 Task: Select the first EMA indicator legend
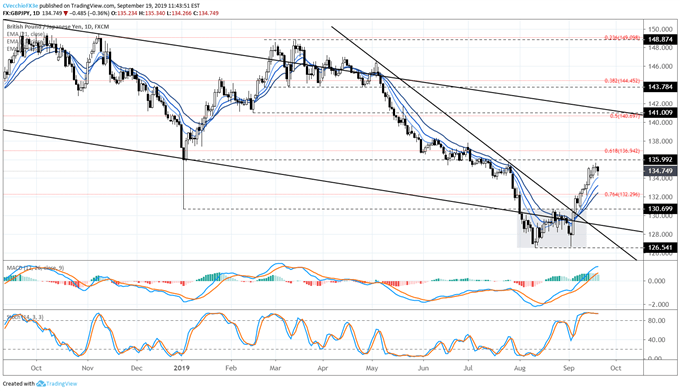[x=26, y=34]
